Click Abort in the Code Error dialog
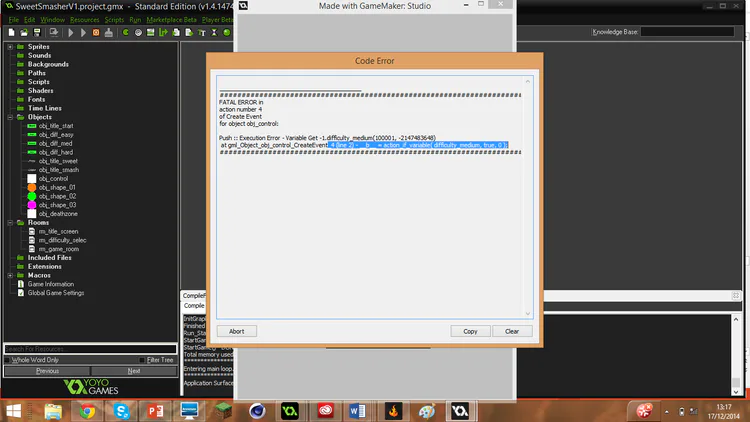750x422 pixels. [237, 331]
